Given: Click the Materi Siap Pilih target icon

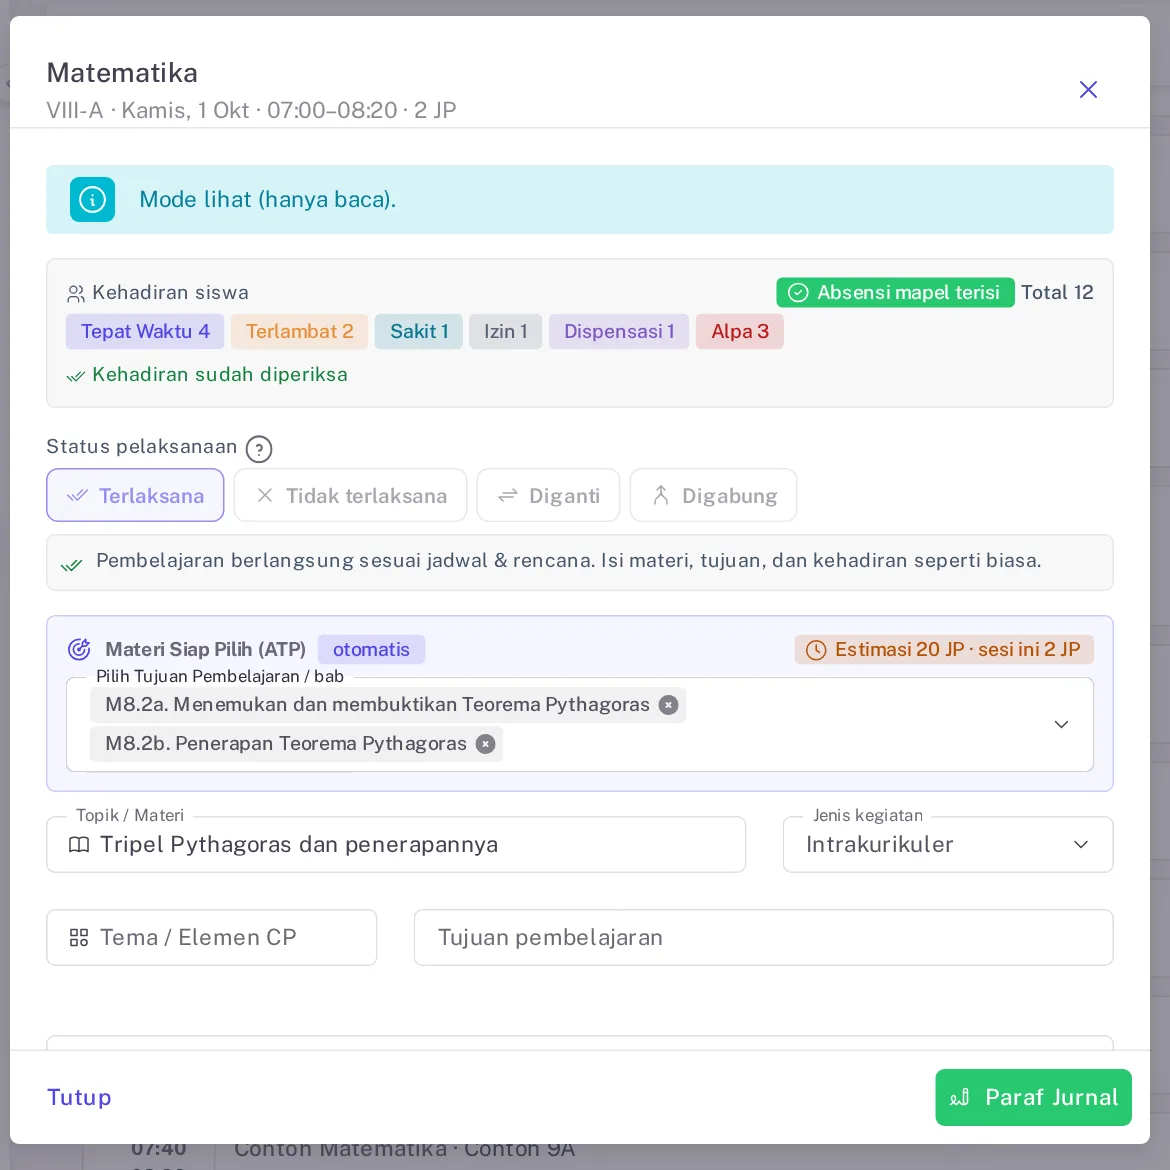Looking at the screenshot, I should [79, 649].
